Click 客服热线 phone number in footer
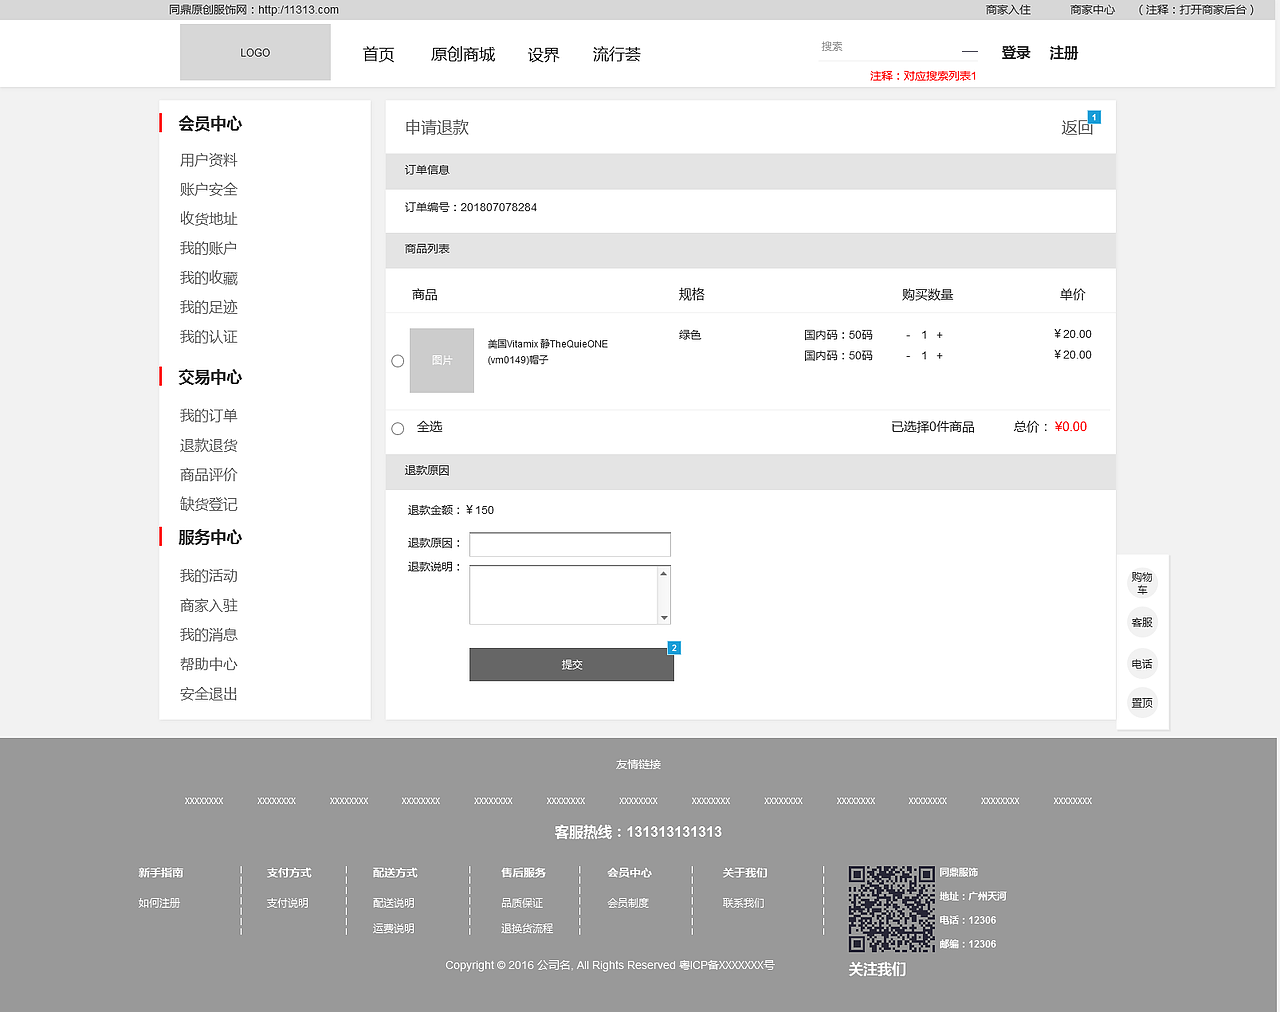Screen dimensions: 1280x1012 pos(674,832)
